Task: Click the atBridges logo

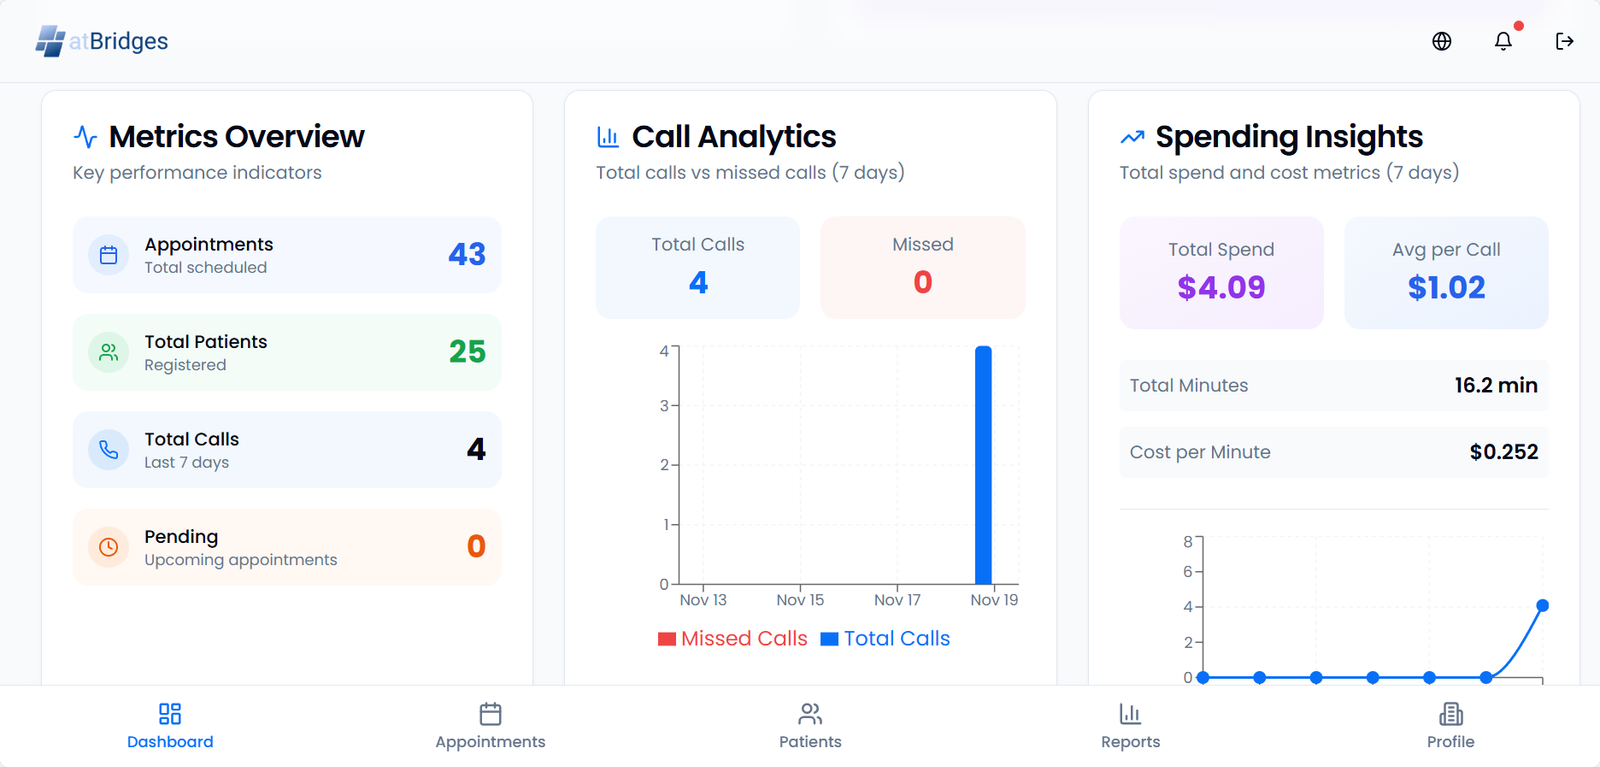Action: [x=102, y=41]
